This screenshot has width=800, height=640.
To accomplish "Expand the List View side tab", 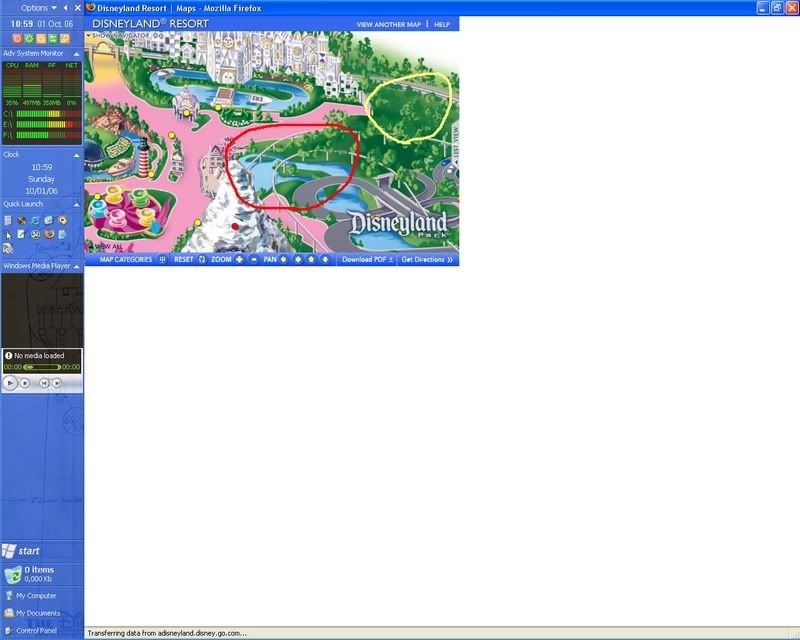I will click(455, 145).
